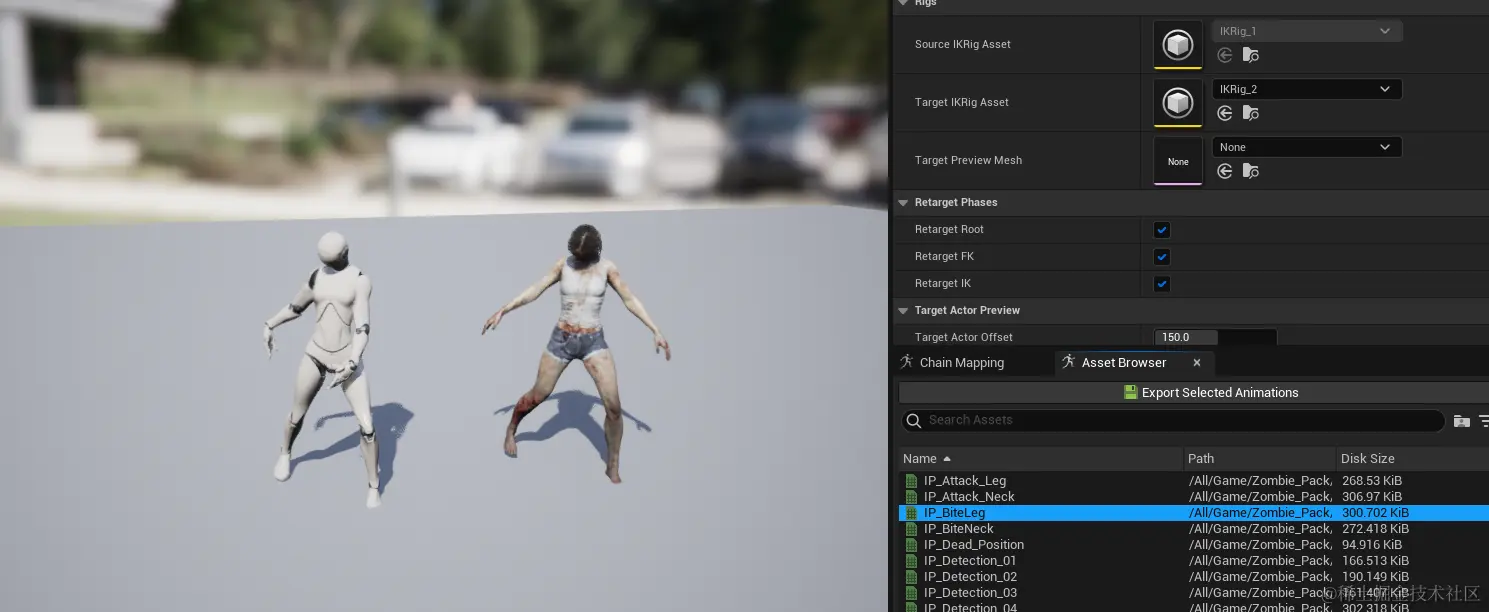This screenshot has height=612, width=1489.
Task: Toggle the Retarget FK checkbox
Action: tap(1161, 256)
